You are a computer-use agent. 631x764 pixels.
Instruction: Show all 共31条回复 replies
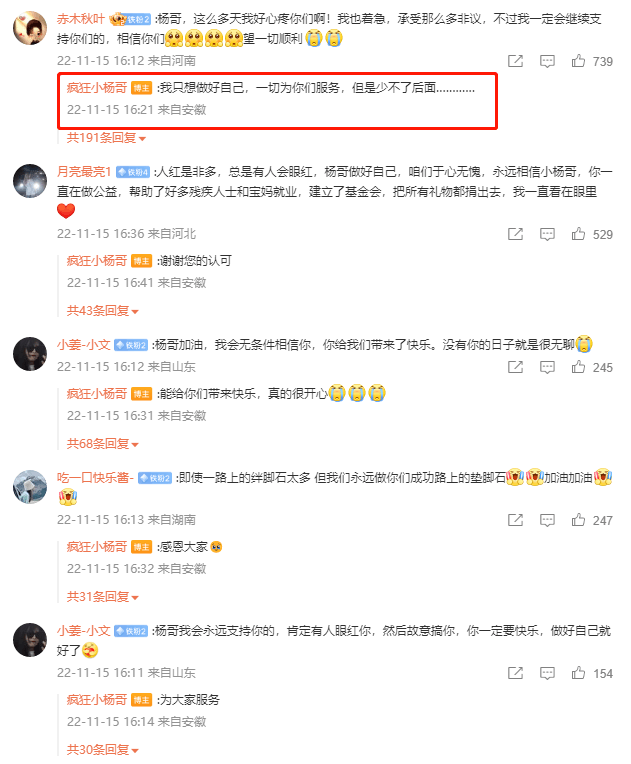tap(103, 597)
